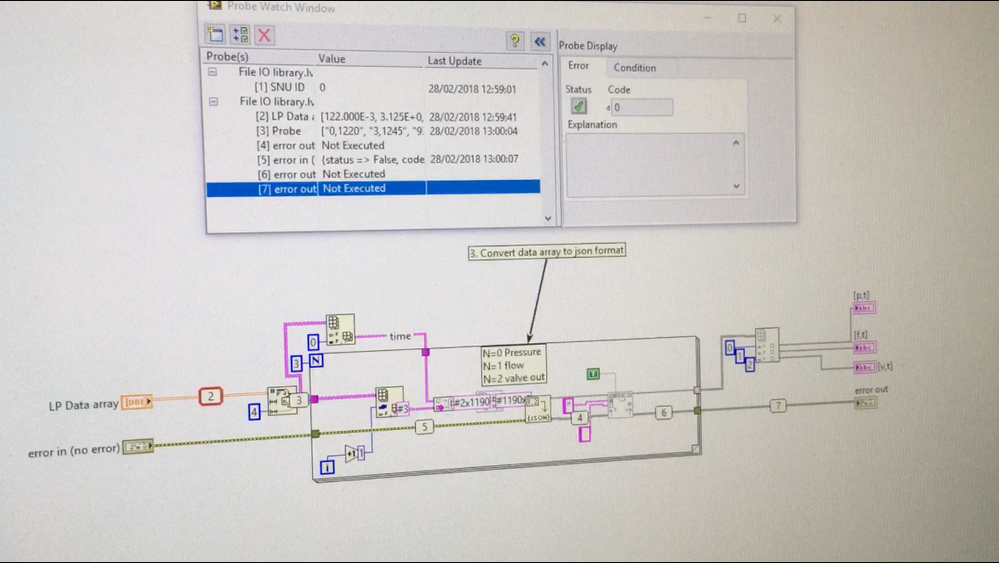
Task: Hide the Probe Display pane with double-arrow
Action: [540, 41]
